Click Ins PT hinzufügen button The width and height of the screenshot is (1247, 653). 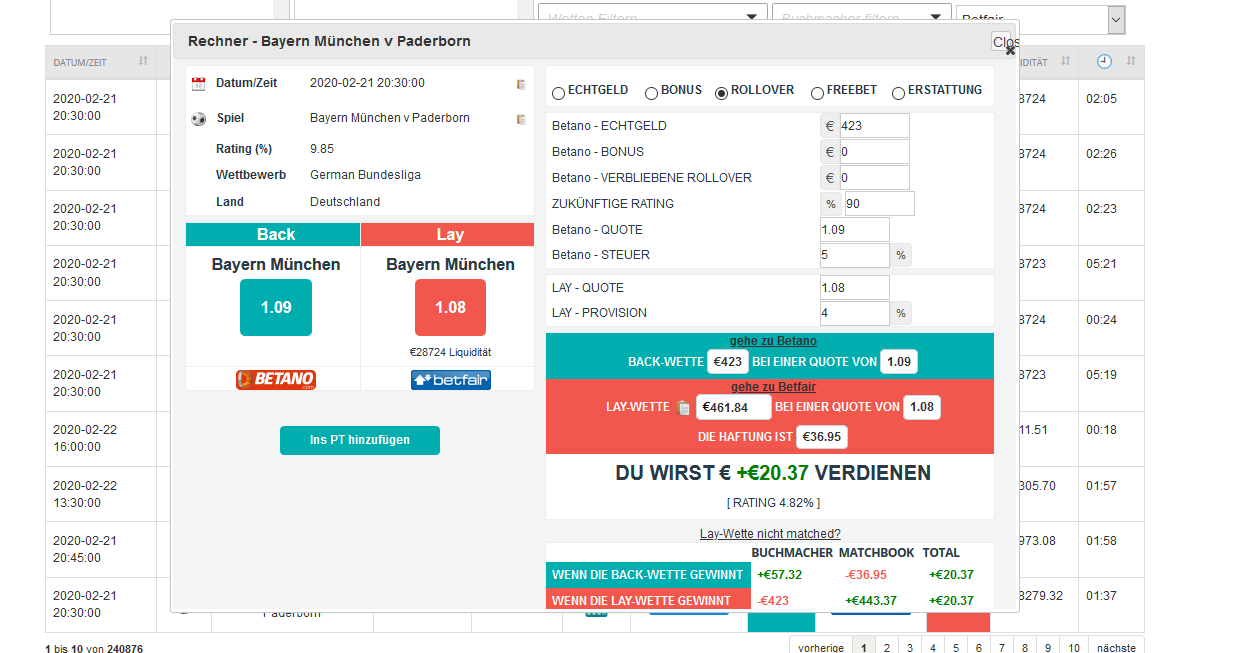[x=359, y=440]
